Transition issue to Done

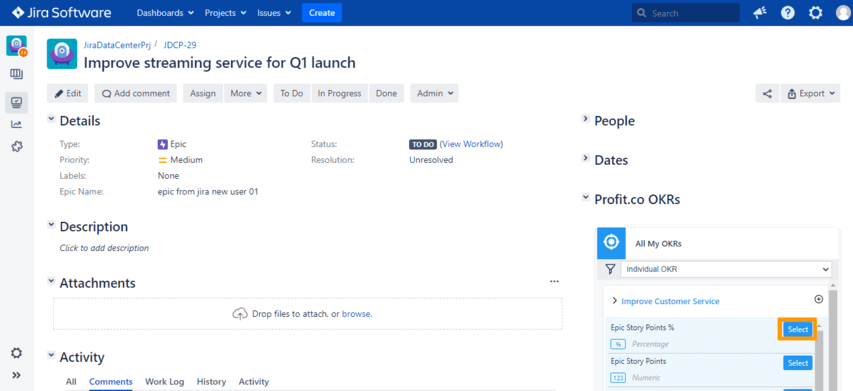[386, 94]
